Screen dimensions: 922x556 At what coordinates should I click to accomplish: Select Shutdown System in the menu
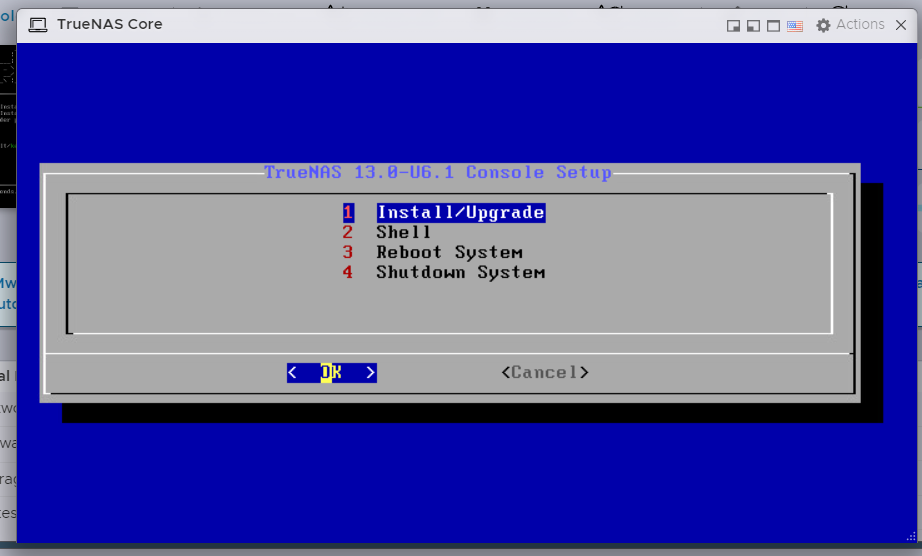point(460,272)
